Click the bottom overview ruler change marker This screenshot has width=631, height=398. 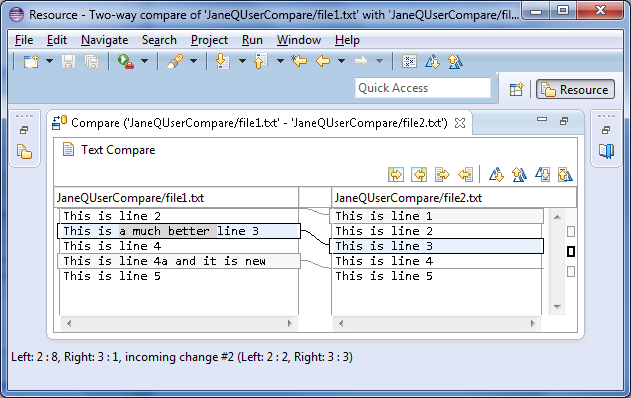click(x=571, y=272)
